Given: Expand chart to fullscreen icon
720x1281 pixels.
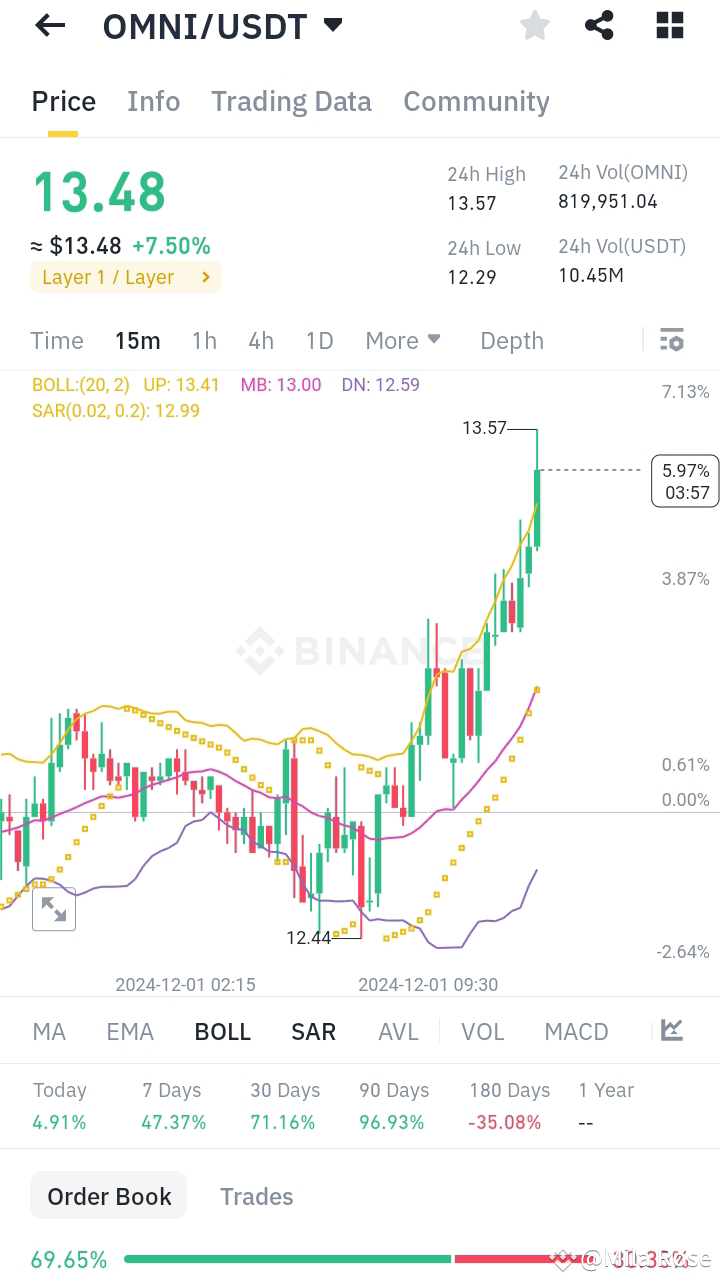Looking at the screenshot, I should point(54,909).
